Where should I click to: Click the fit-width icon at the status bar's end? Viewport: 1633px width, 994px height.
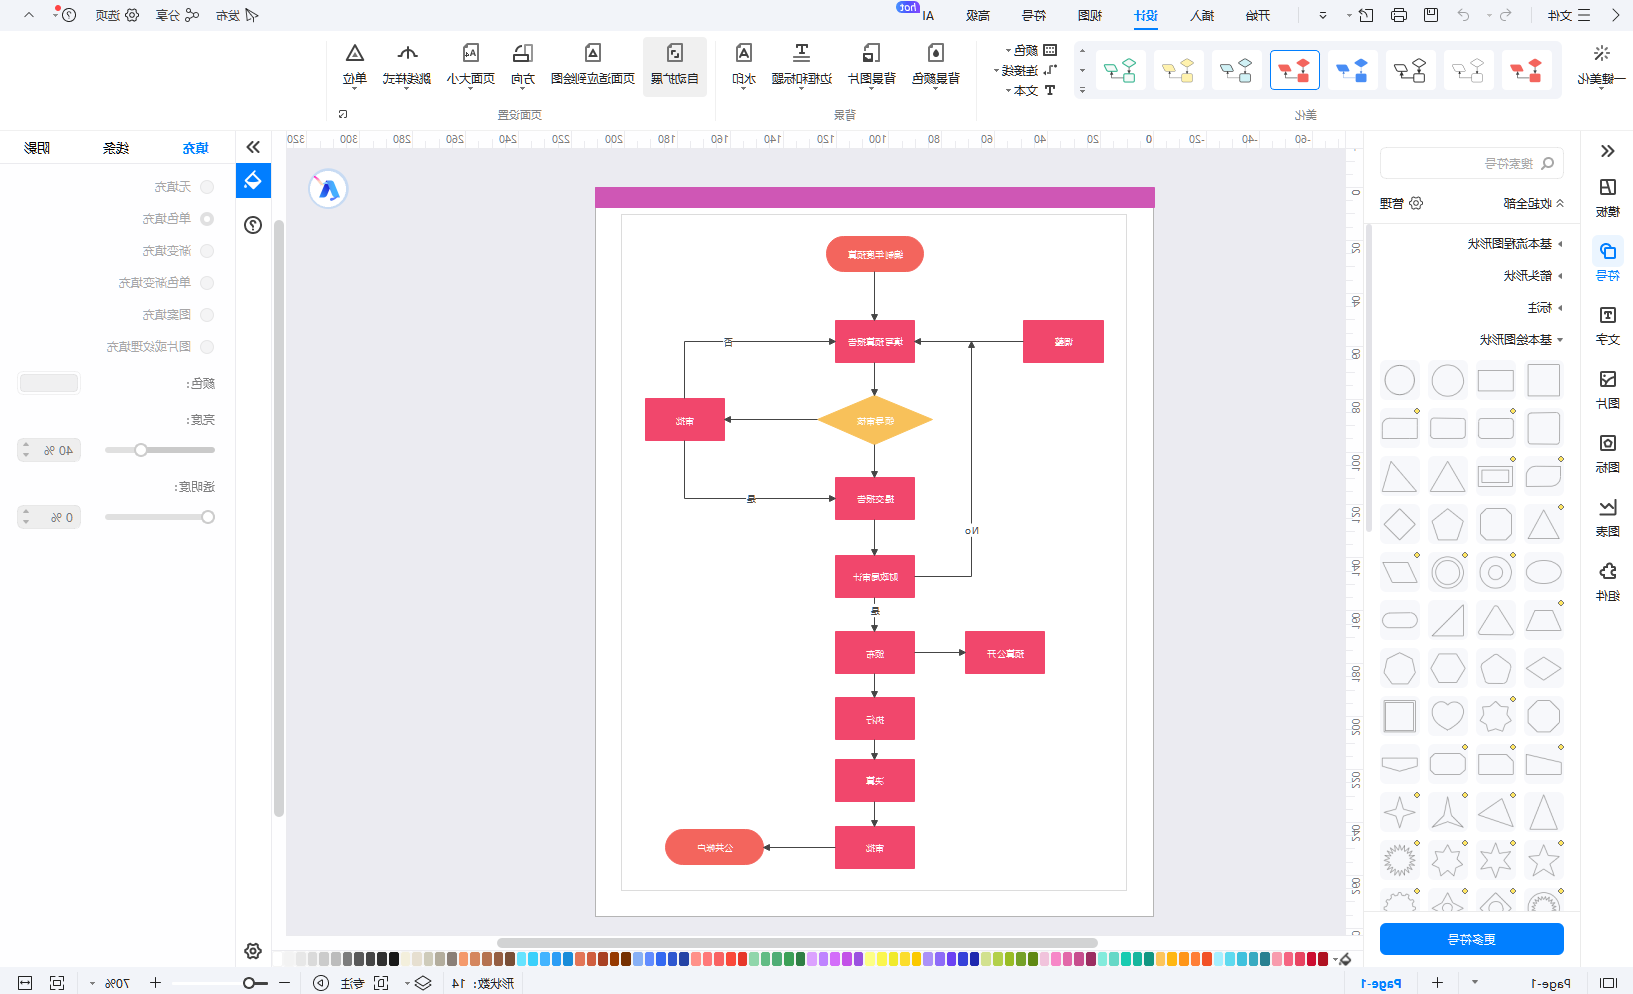(25, 983)
